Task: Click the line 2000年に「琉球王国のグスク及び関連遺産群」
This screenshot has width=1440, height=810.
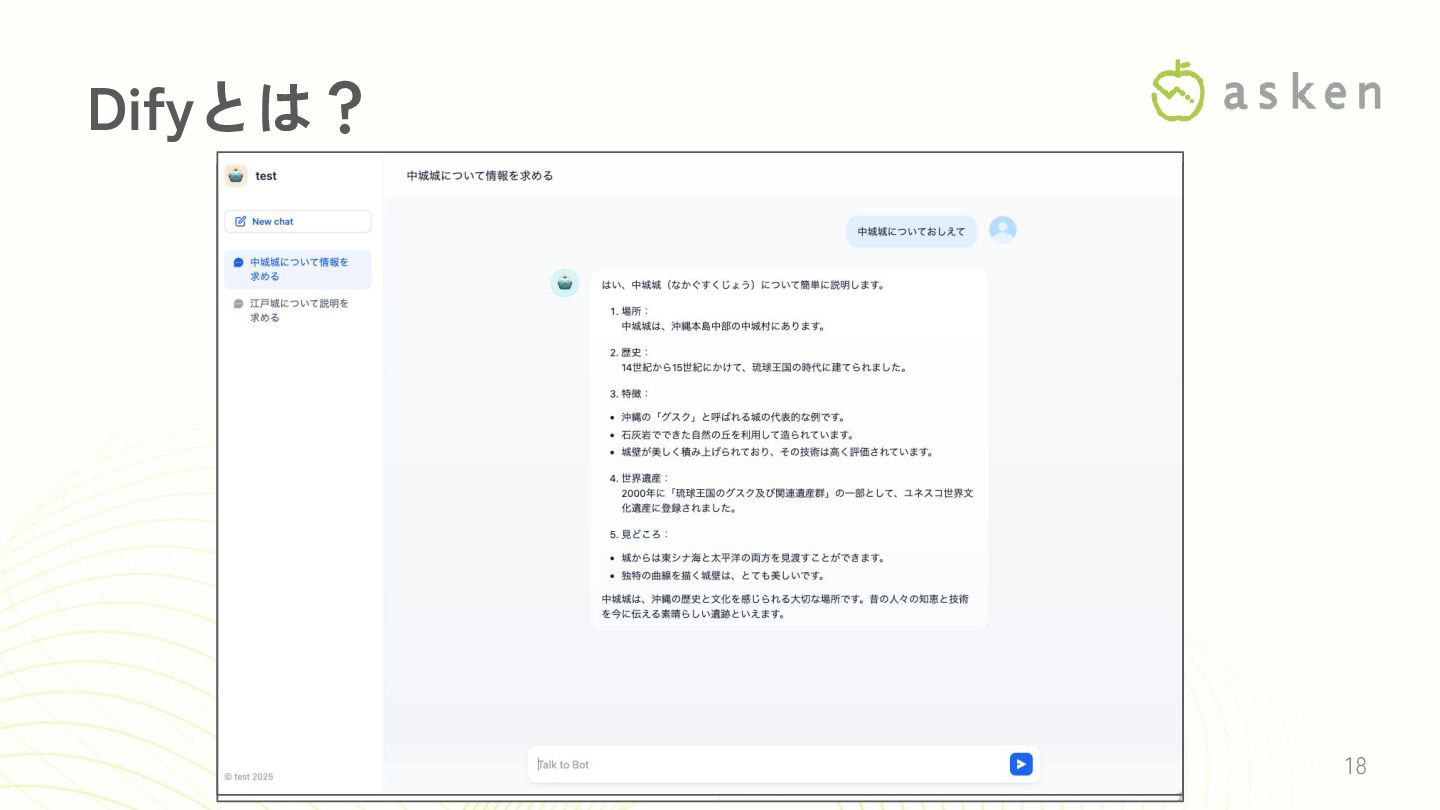Action: (797, 501)
